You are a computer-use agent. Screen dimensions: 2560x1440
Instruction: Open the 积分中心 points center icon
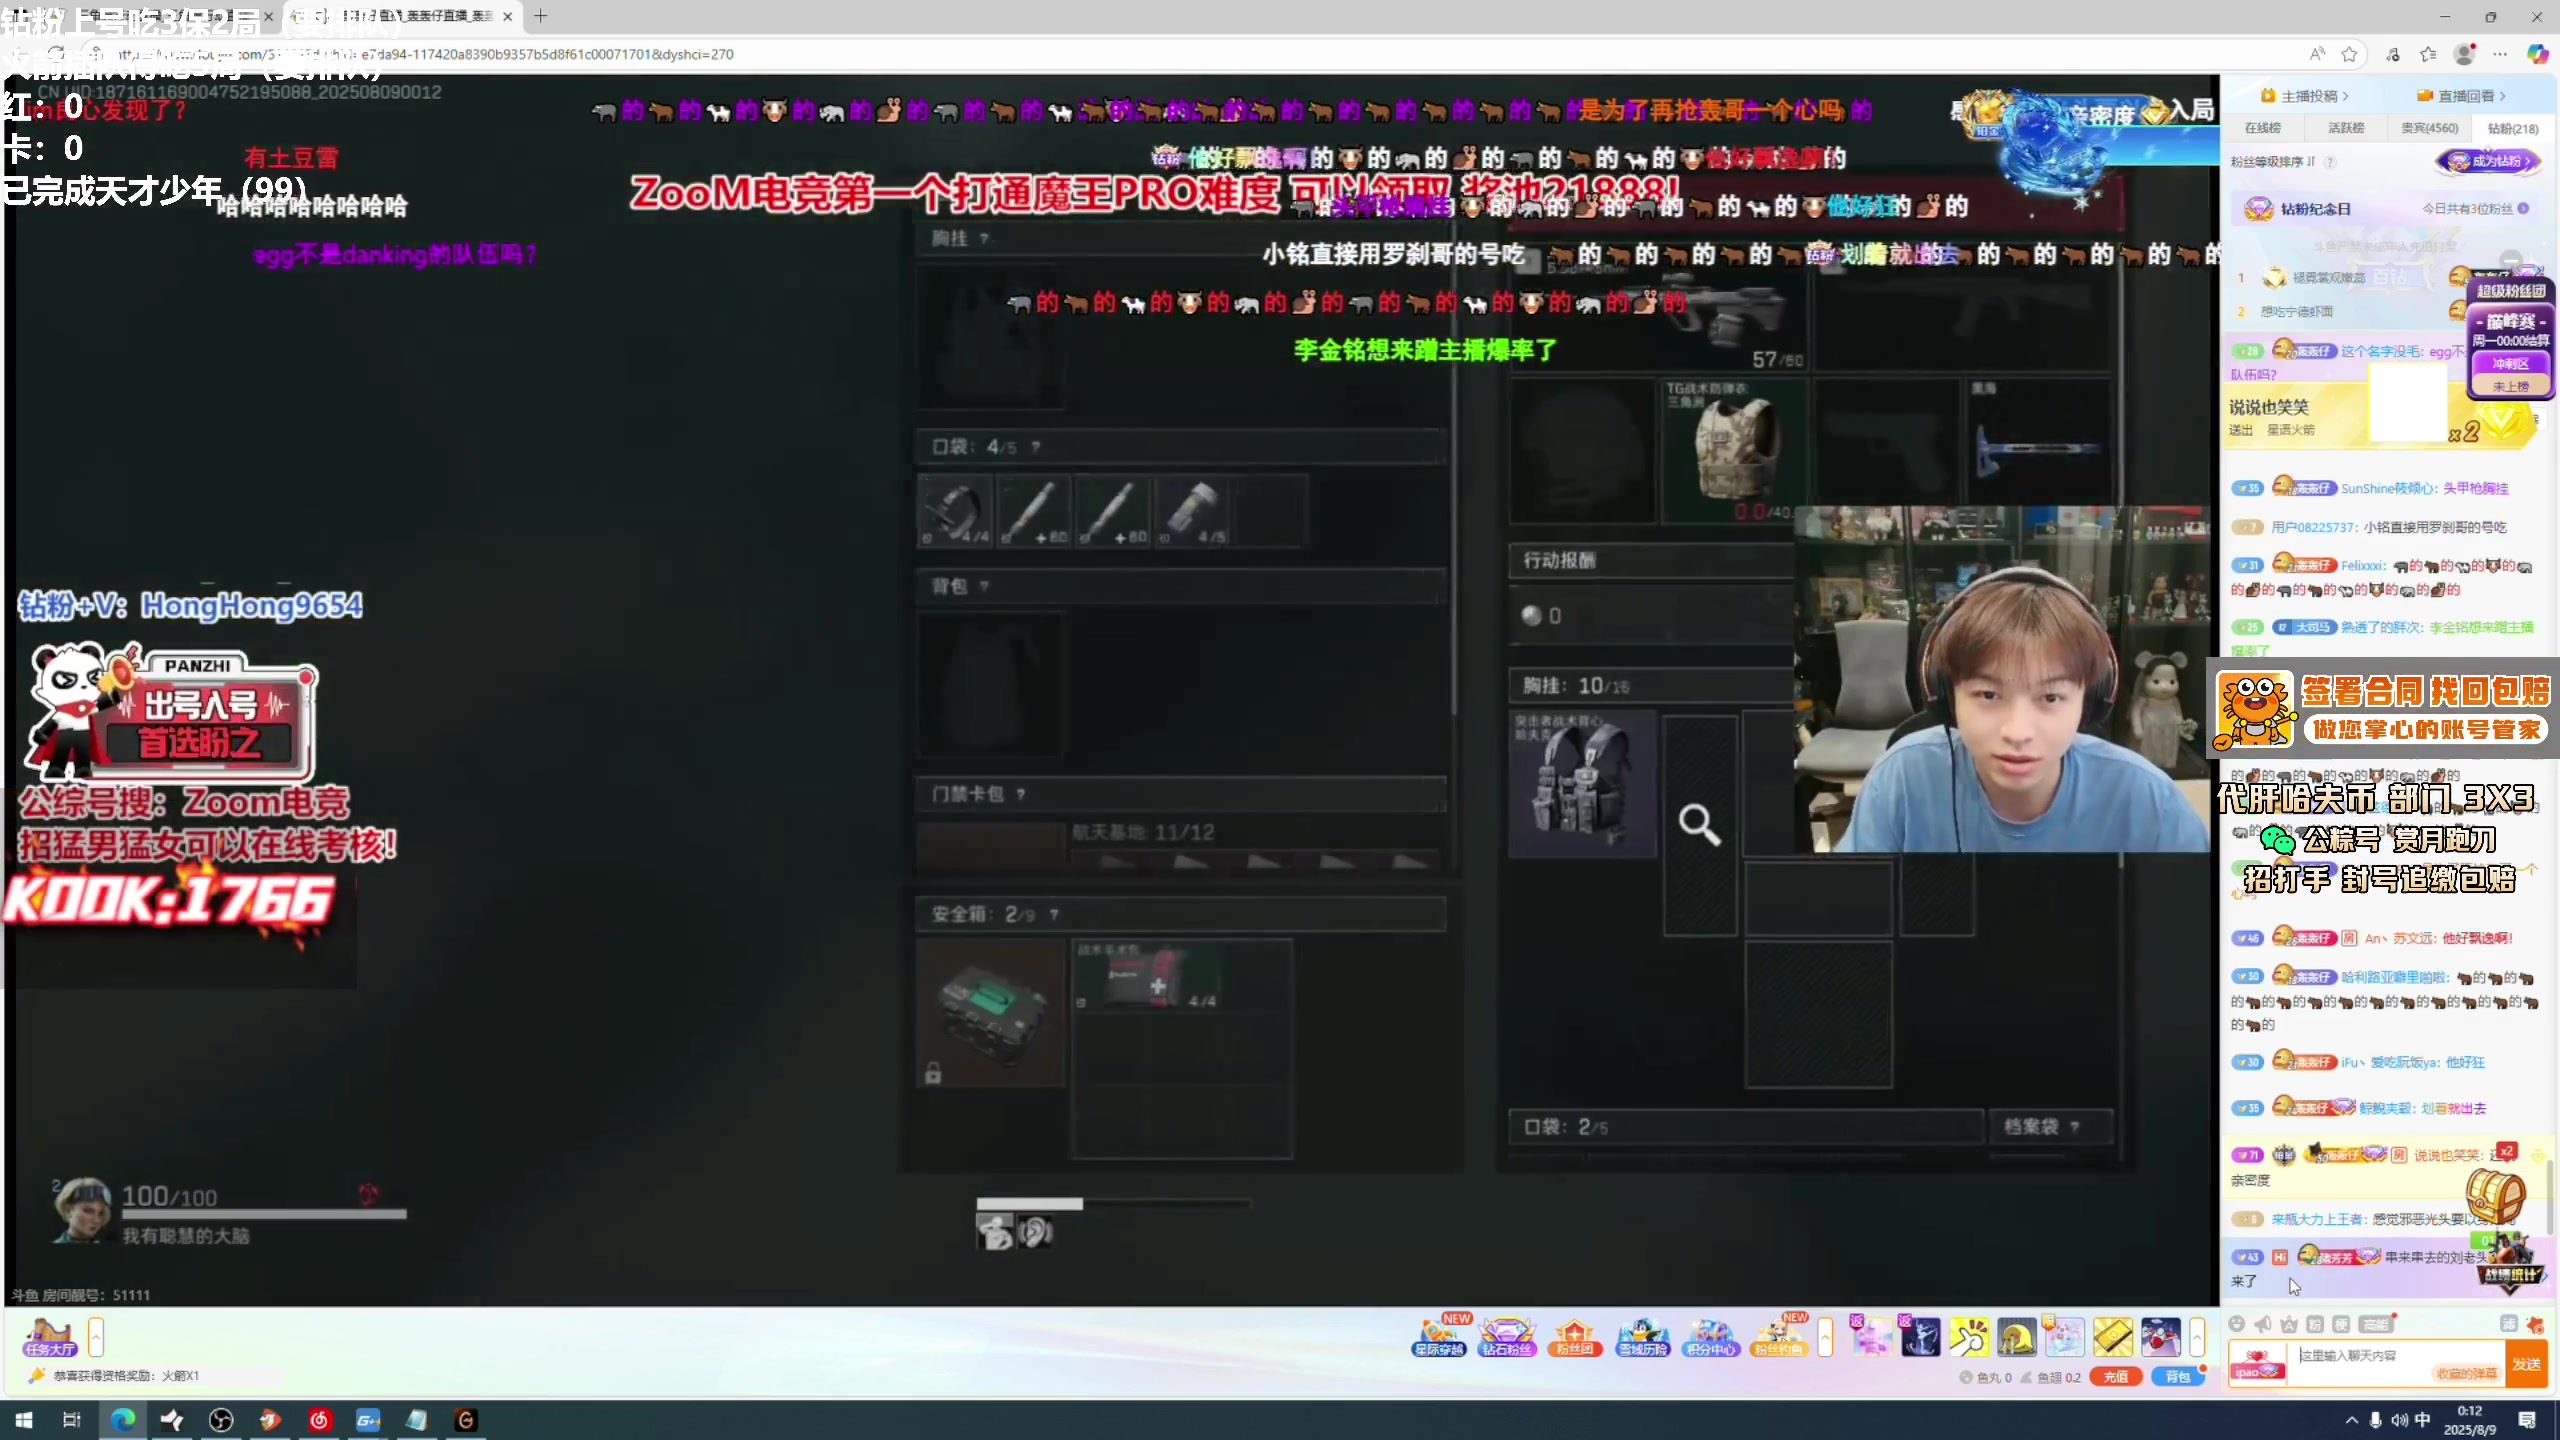pos(1711,1336)
